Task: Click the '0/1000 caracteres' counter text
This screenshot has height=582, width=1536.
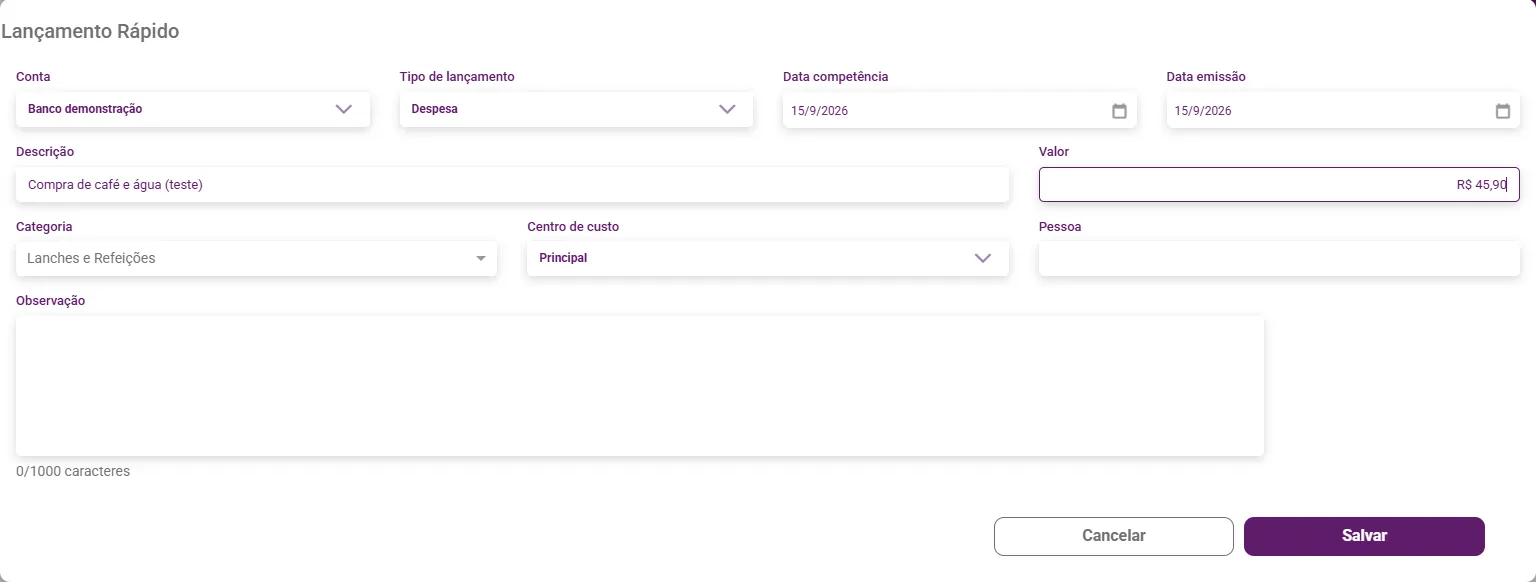Action: pyautogui.click(x=73, y=471)
